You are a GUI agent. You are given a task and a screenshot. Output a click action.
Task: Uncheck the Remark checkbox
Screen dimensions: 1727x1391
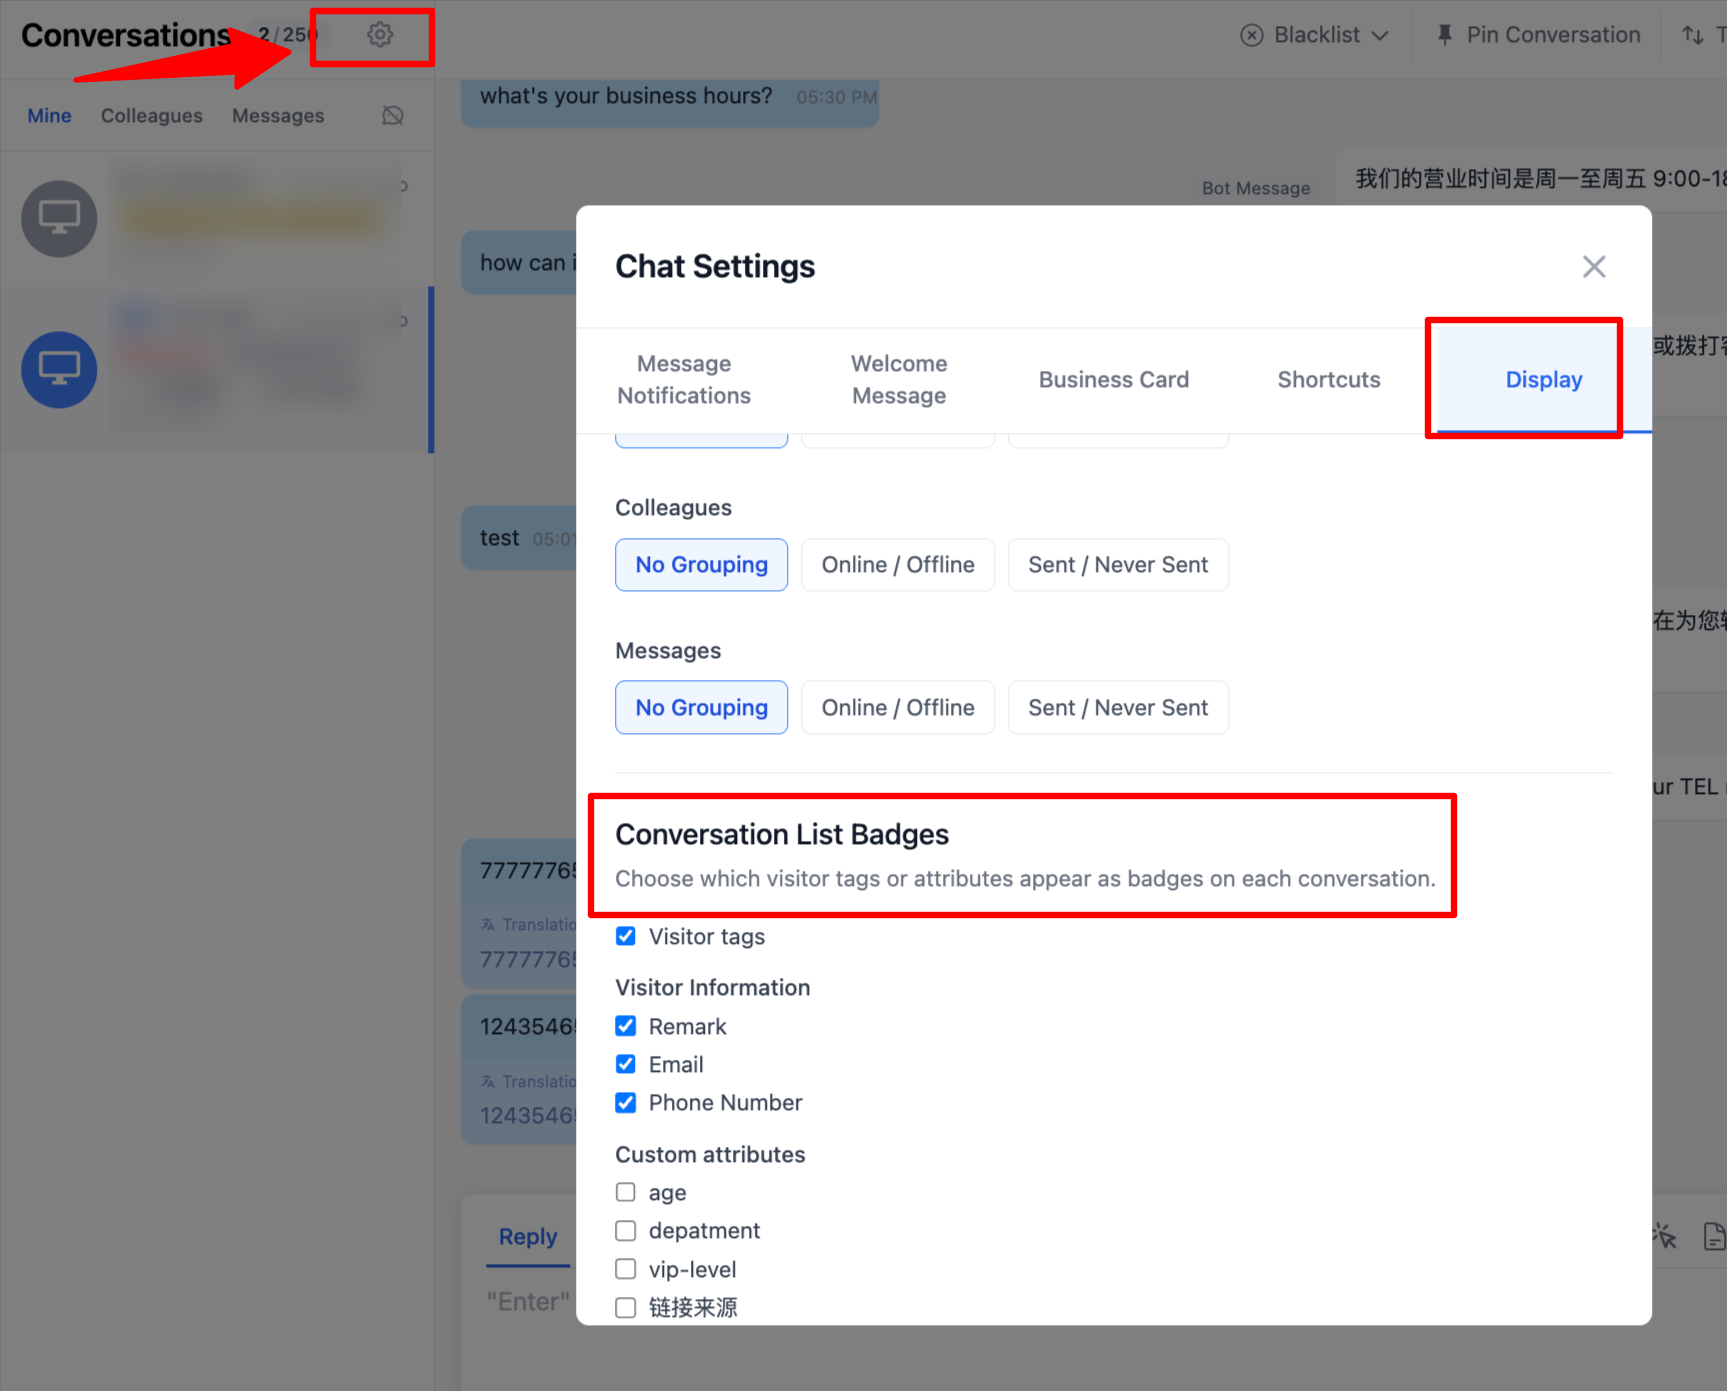pos(626,1026)
